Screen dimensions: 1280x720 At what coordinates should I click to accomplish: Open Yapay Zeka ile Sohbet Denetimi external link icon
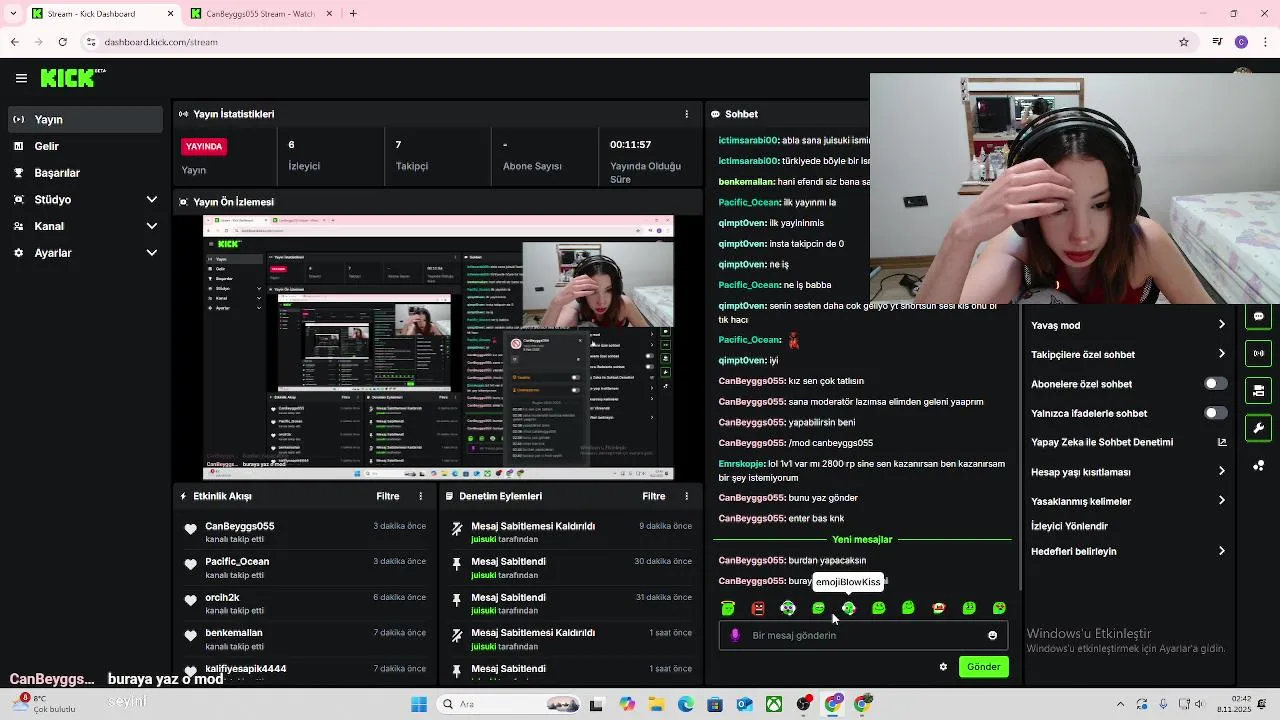pos(1222,442)
